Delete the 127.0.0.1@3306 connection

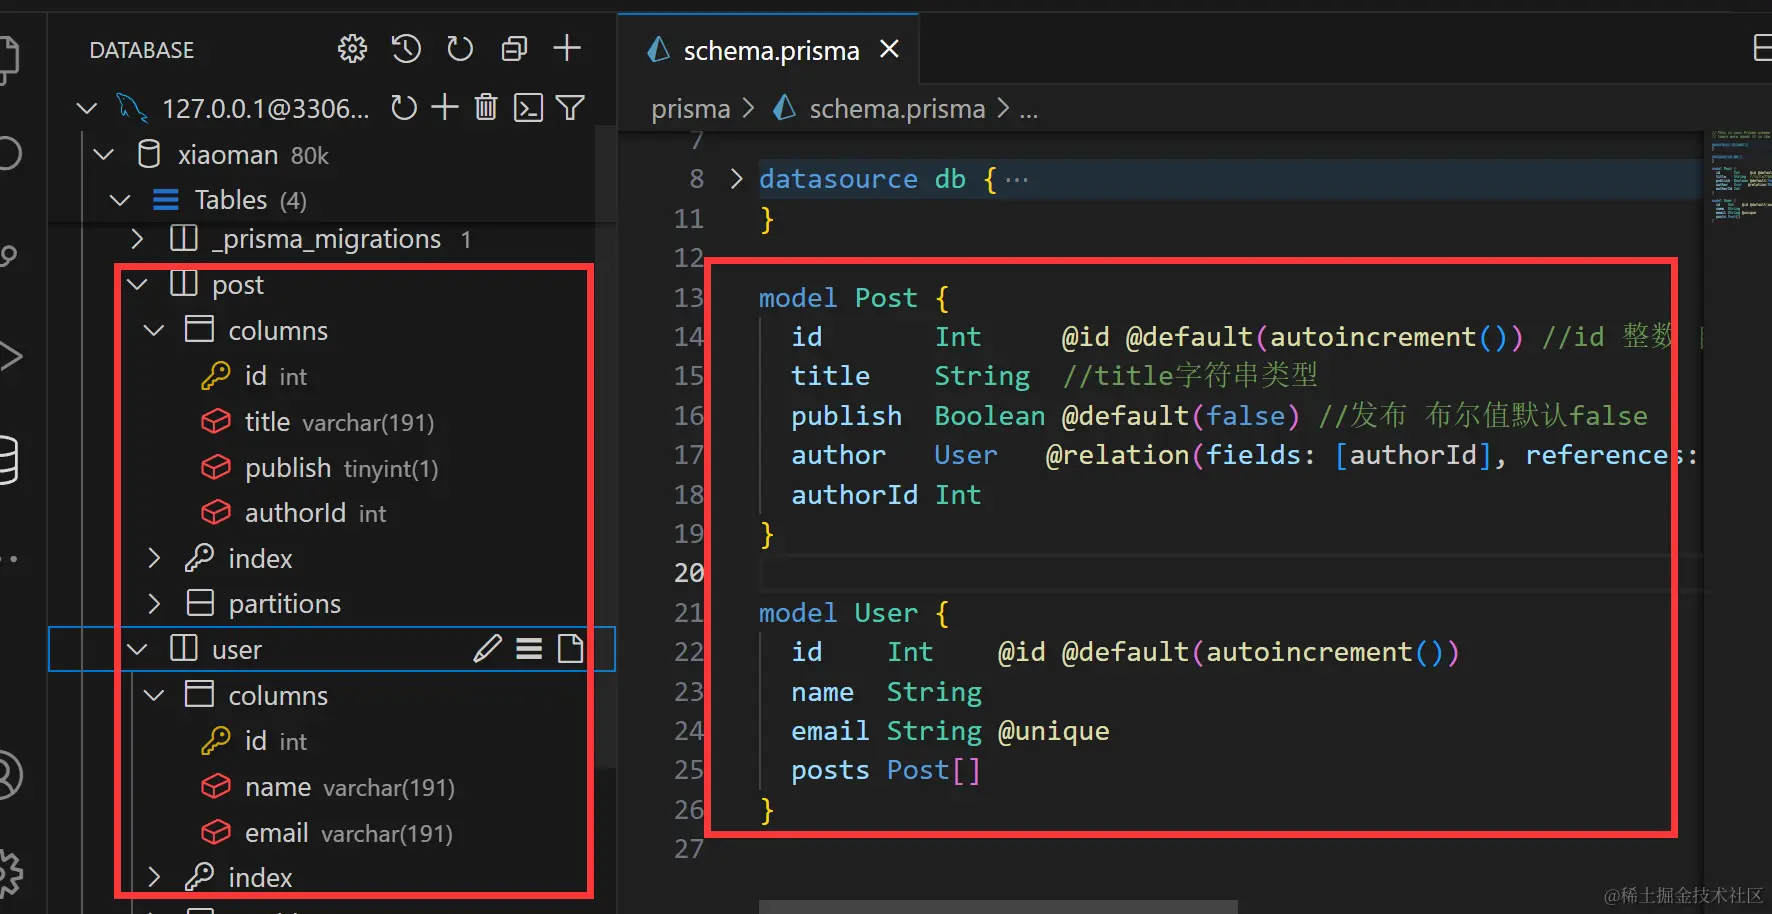[486, 107]
